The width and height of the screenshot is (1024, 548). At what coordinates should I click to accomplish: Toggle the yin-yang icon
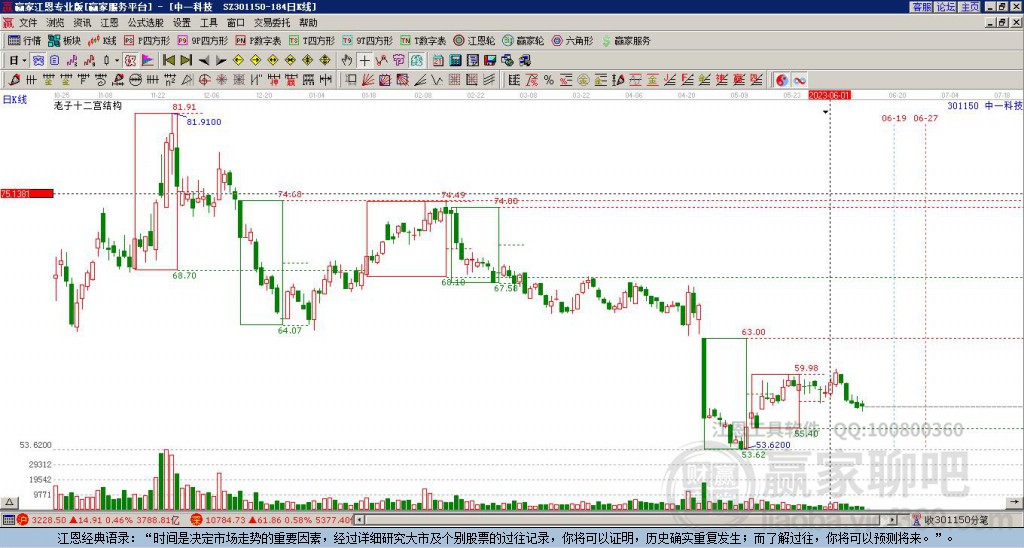click(781, 80)
